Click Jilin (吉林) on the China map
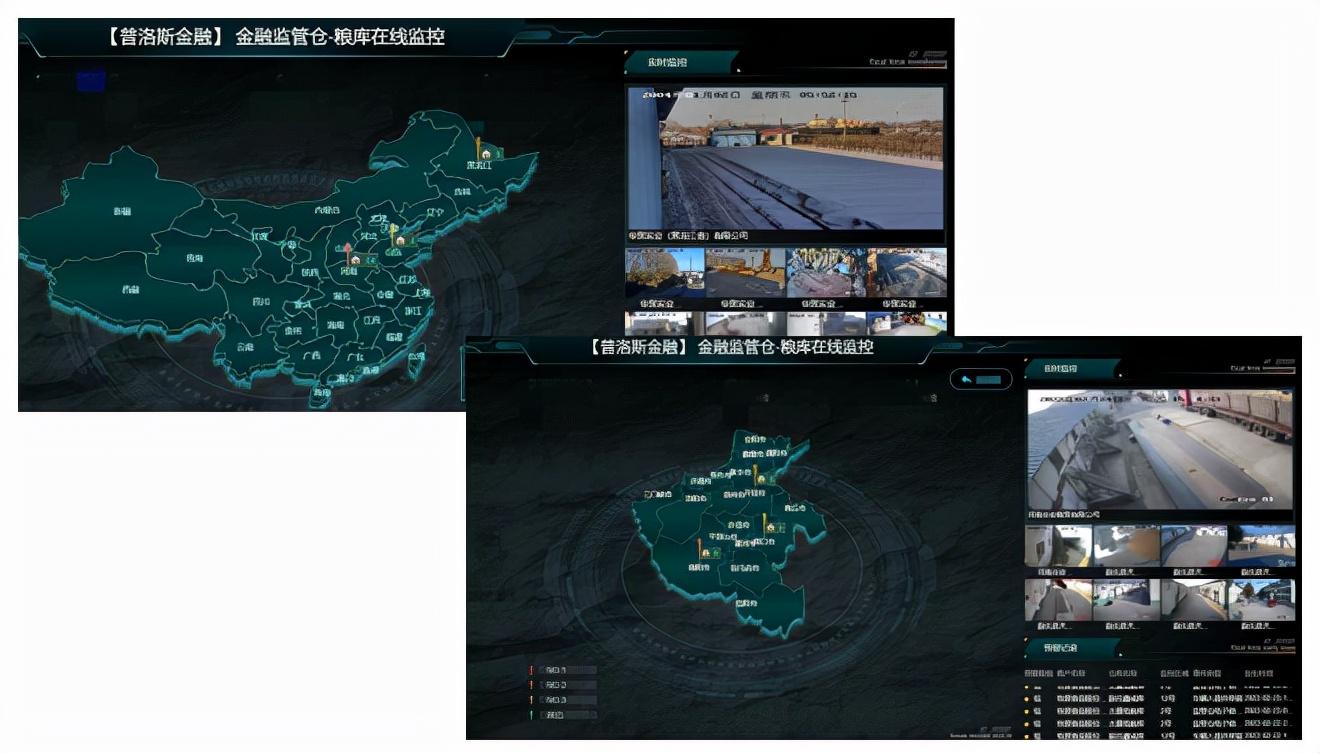The image size is (1320, 754). pos(462,191)
